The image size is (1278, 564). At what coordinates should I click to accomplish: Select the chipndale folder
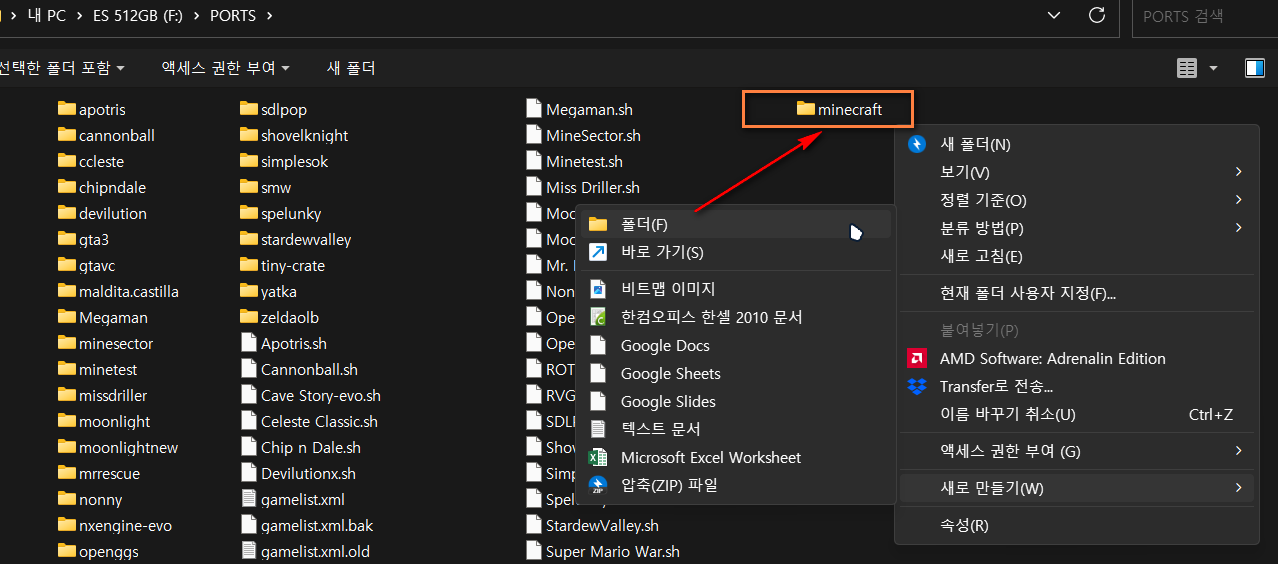(x=102, y=187)
